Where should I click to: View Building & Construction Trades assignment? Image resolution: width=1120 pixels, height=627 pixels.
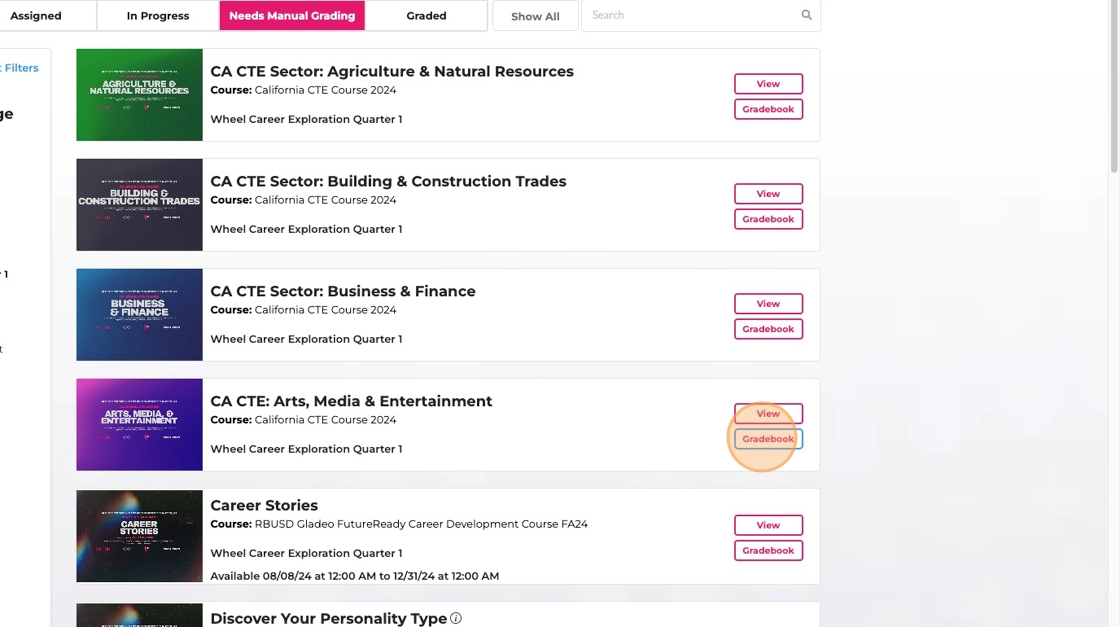tap(769, 194)
